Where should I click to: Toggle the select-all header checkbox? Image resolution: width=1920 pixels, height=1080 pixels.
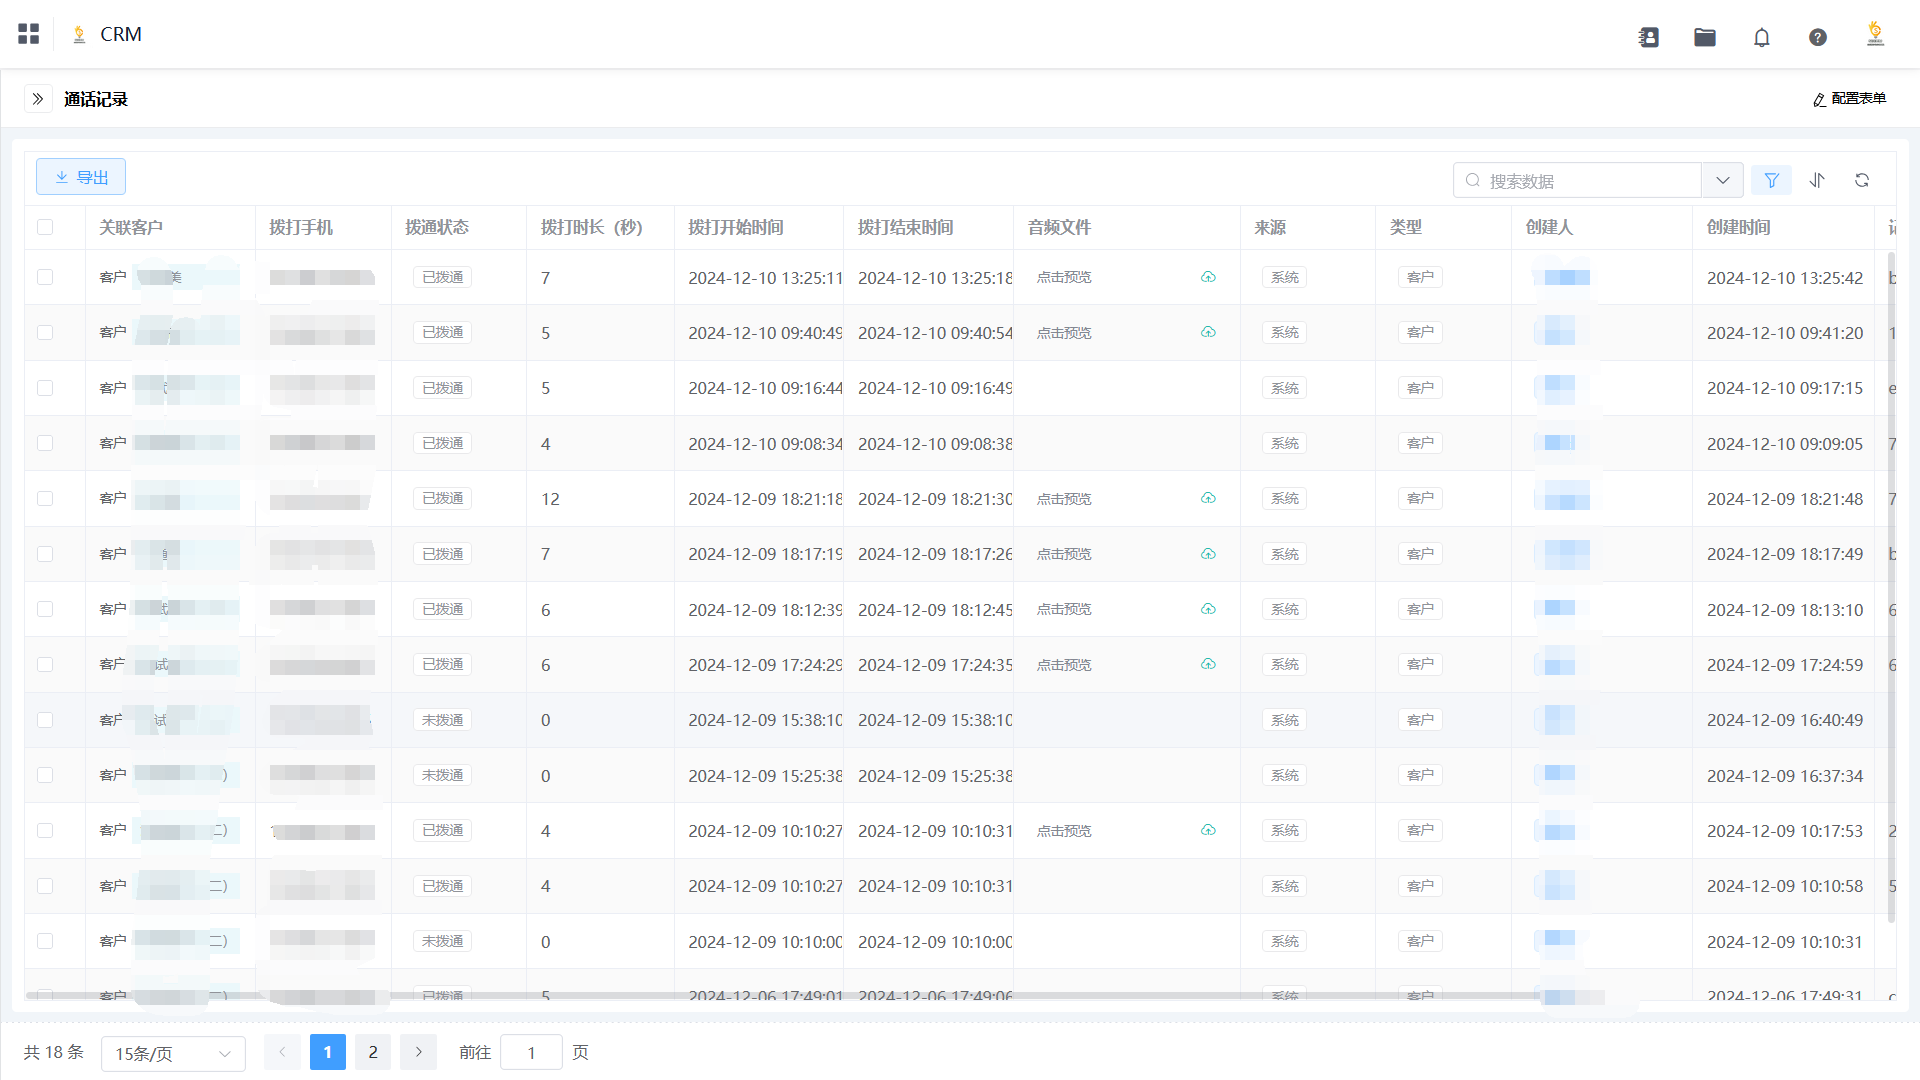45,227
